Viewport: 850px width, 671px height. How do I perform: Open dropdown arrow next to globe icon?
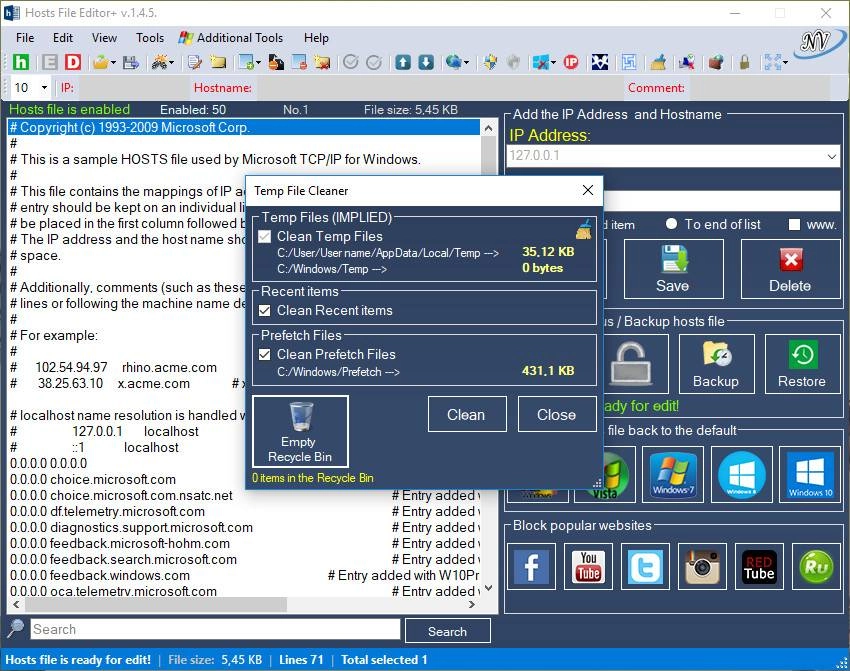click(466, 63)
